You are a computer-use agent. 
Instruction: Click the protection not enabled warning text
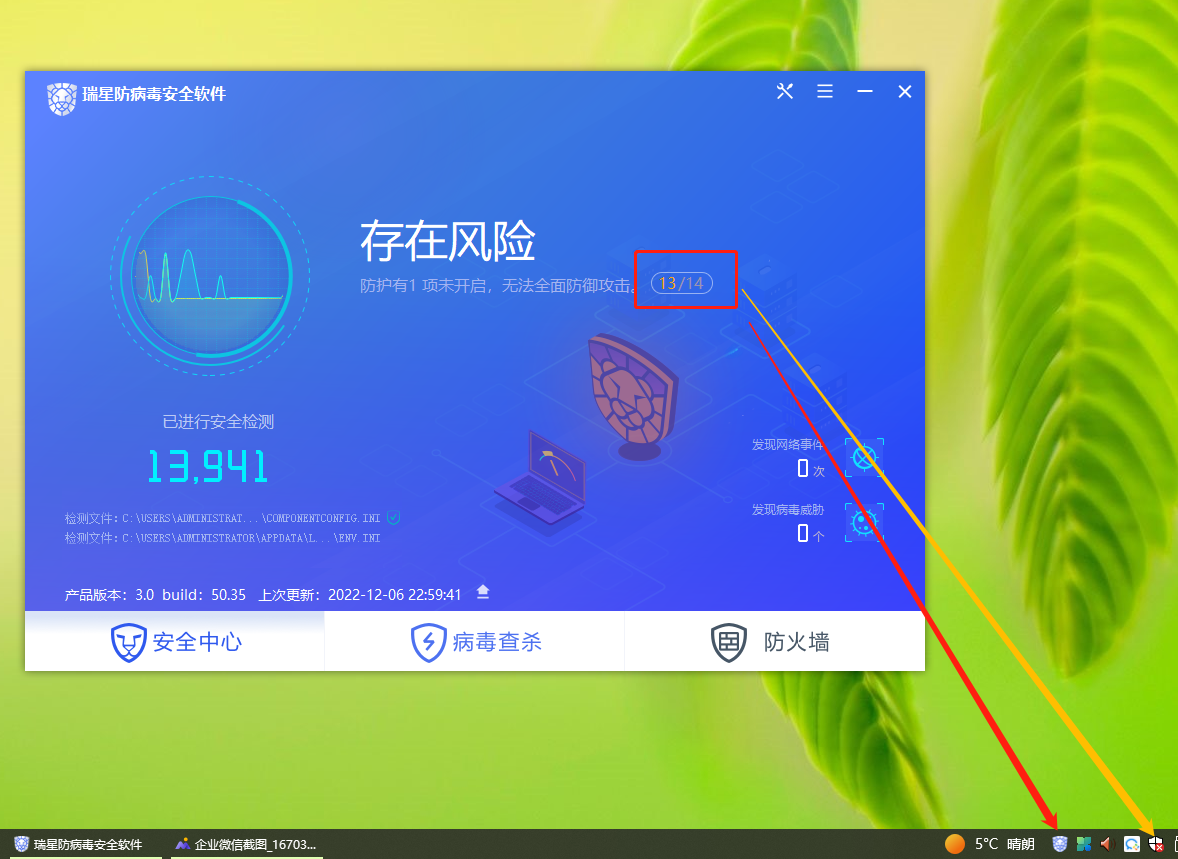coord(498,286)
